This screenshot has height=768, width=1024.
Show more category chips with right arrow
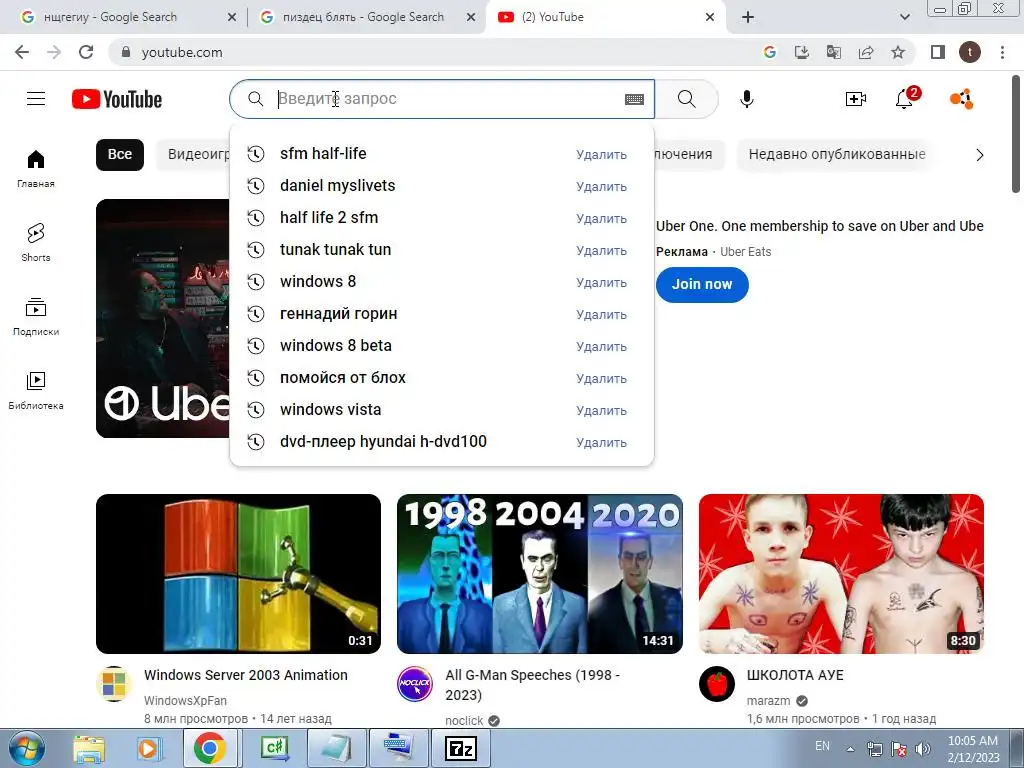pyautogui.click(x=979, y=155)
